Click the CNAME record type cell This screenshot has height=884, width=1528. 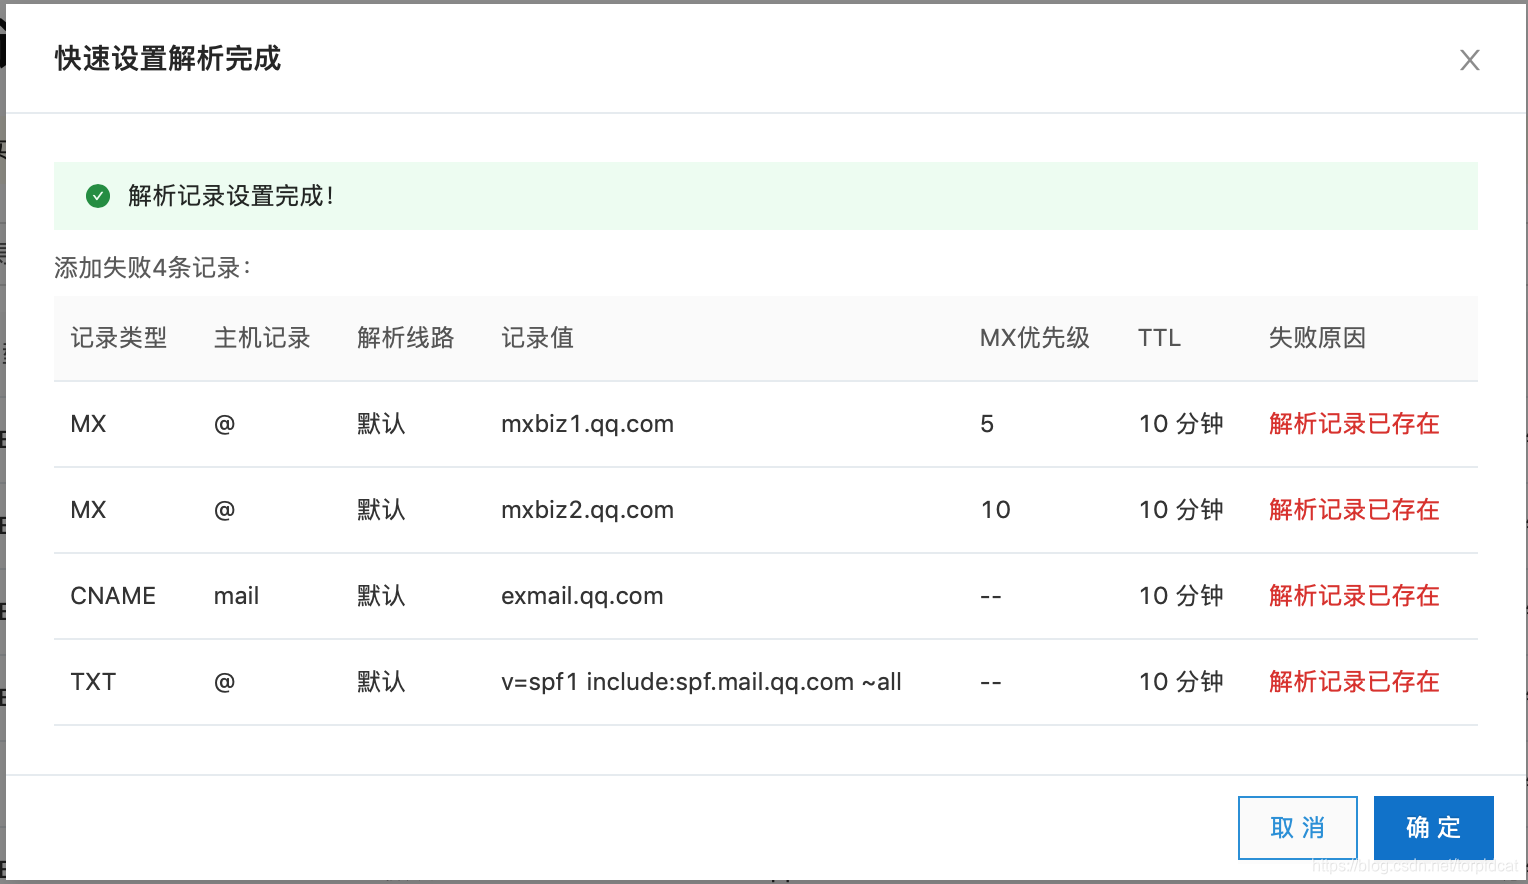(x=113, y=596)
